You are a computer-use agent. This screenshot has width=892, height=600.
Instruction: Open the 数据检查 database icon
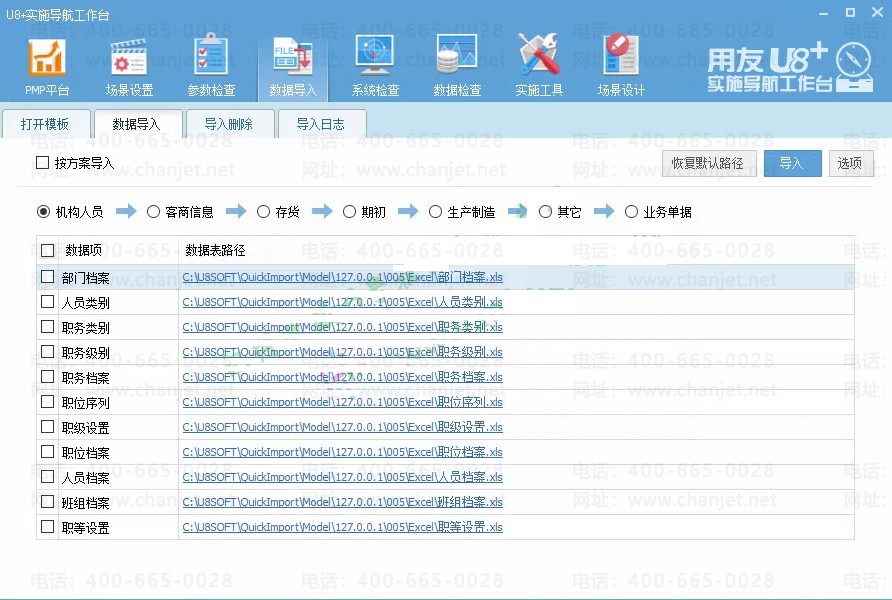pos(457,66)
